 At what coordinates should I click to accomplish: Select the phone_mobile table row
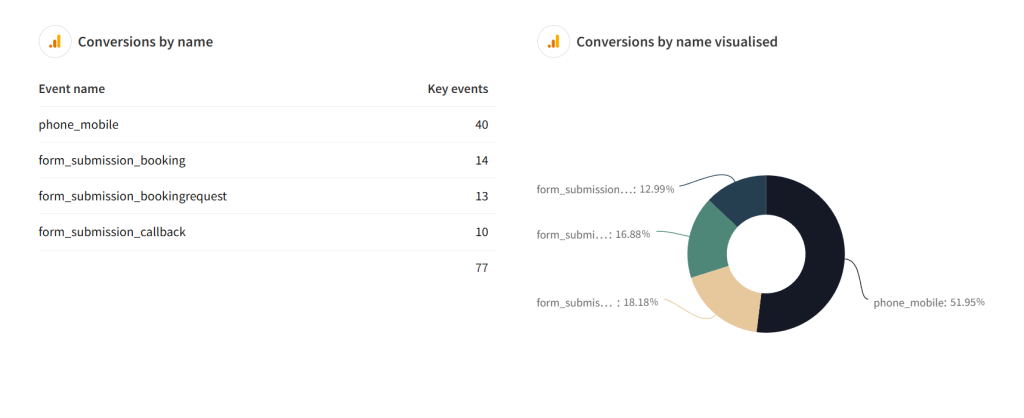267,125
